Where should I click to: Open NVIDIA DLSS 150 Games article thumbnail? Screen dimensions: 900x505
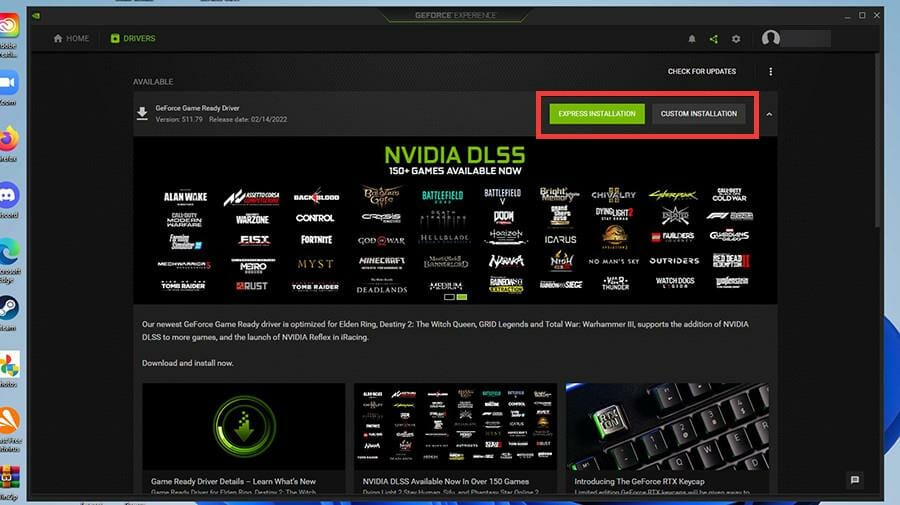click(x=455, y=426)
